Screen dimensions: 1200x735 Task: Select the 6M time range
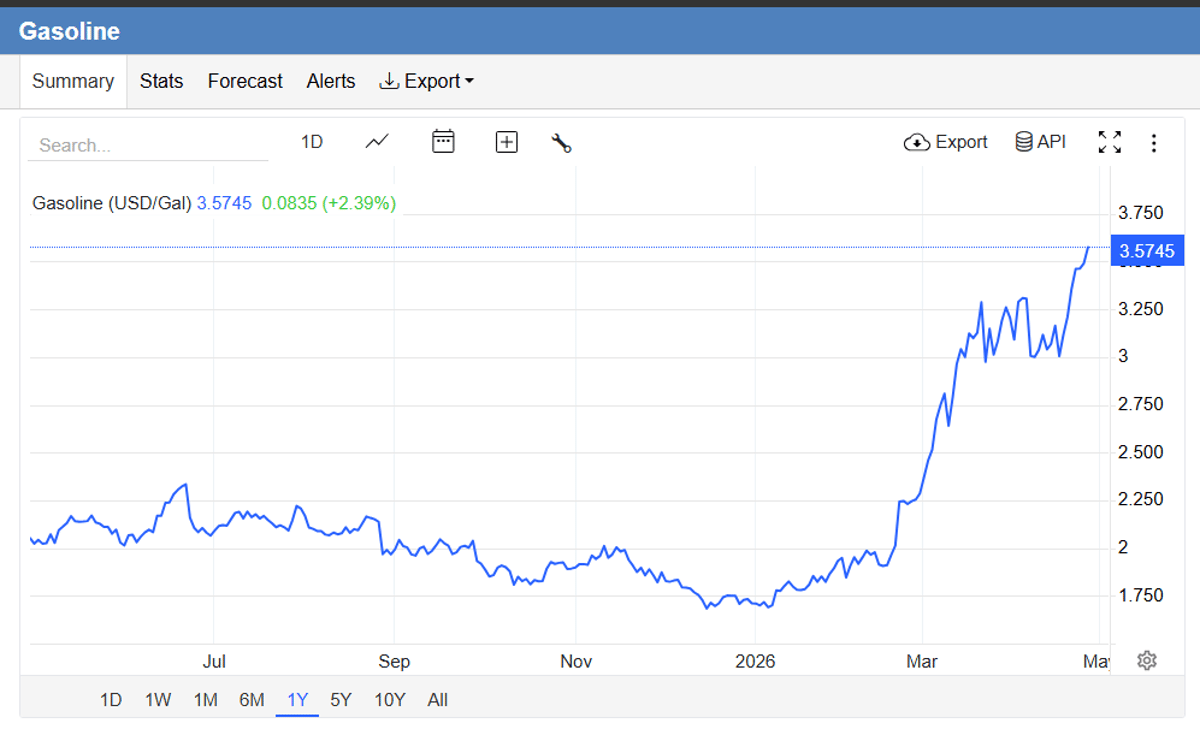pyautogui.click(x=252, y=700)
